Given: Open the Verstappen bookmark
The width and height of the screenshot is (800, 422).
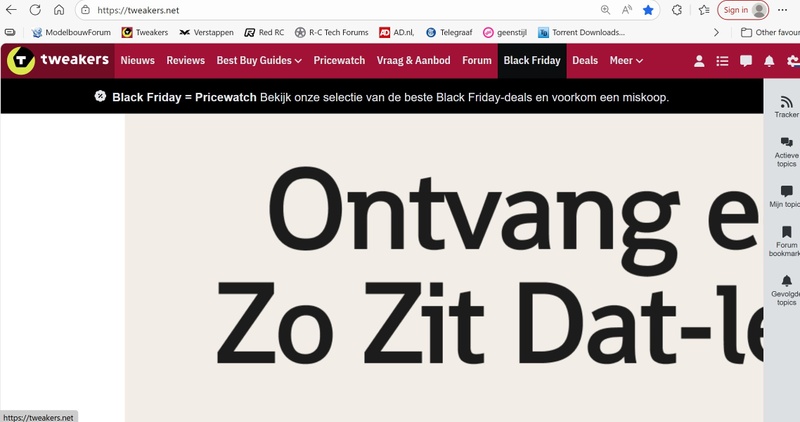Looking at the screenshot, I should coord(206,32).
